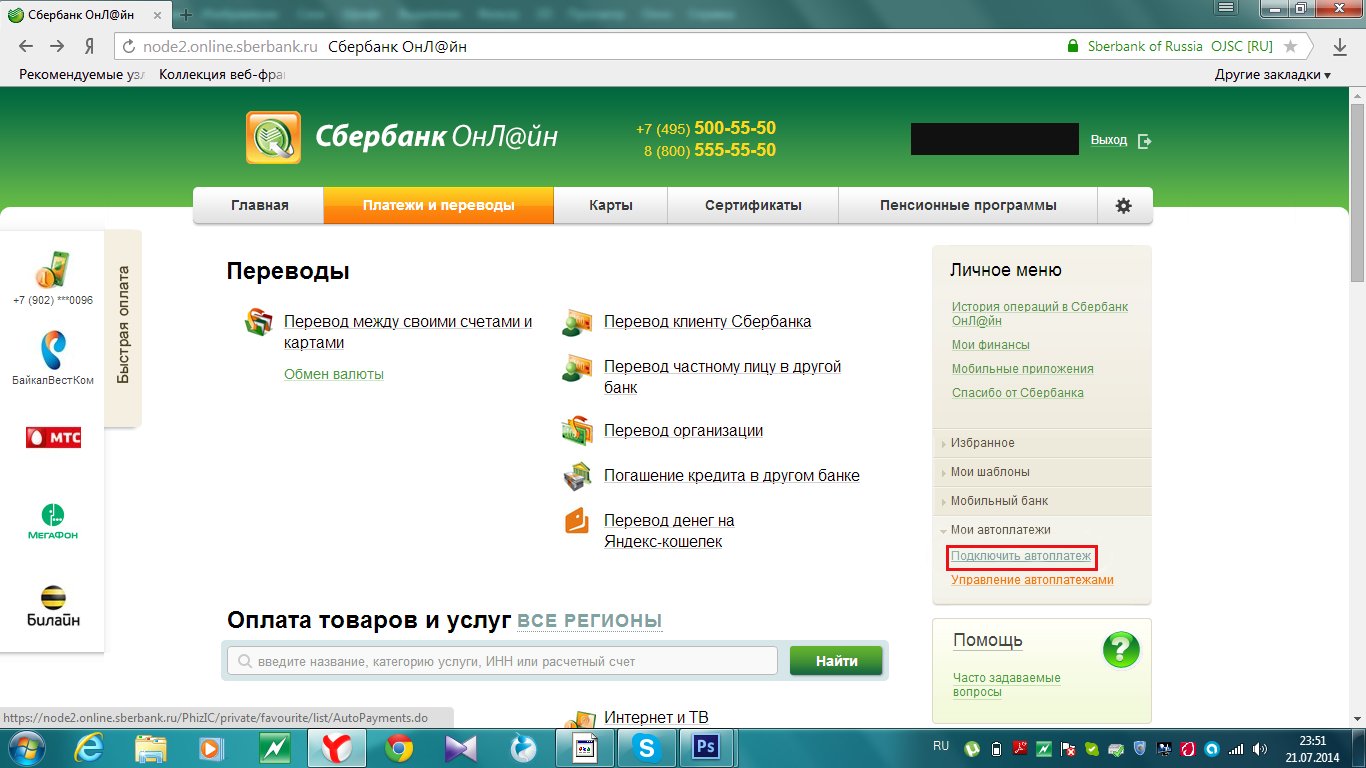Expand the Мобильный банк section
The image size is (1366, 768).
click(x=1041, y=501)
